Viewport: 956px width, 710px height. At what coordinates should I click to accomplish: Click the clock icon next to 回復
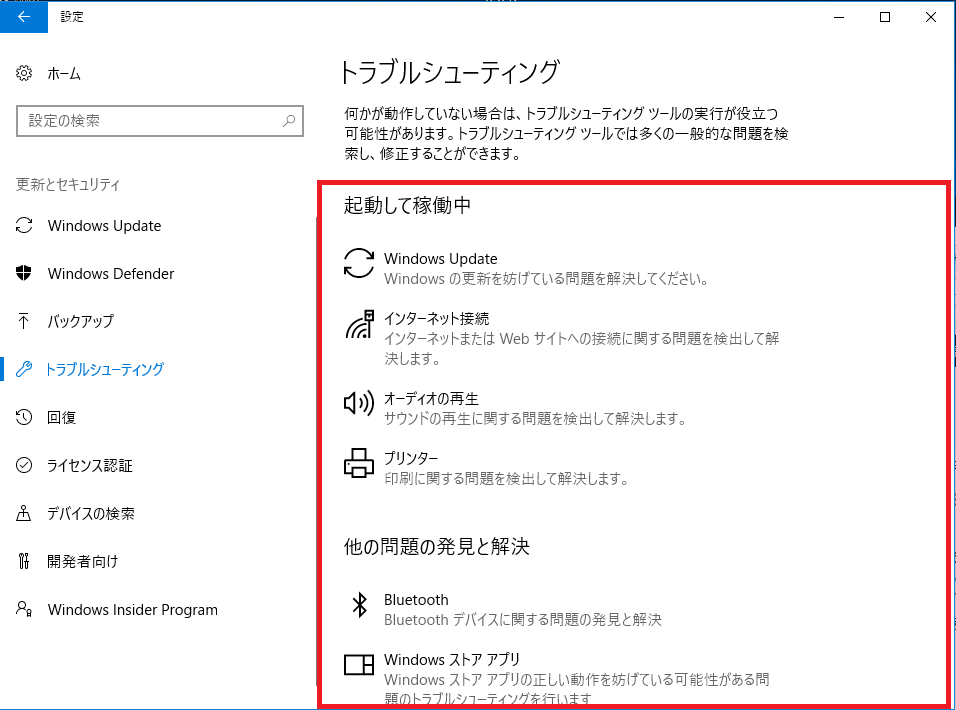tap(24, 417)
